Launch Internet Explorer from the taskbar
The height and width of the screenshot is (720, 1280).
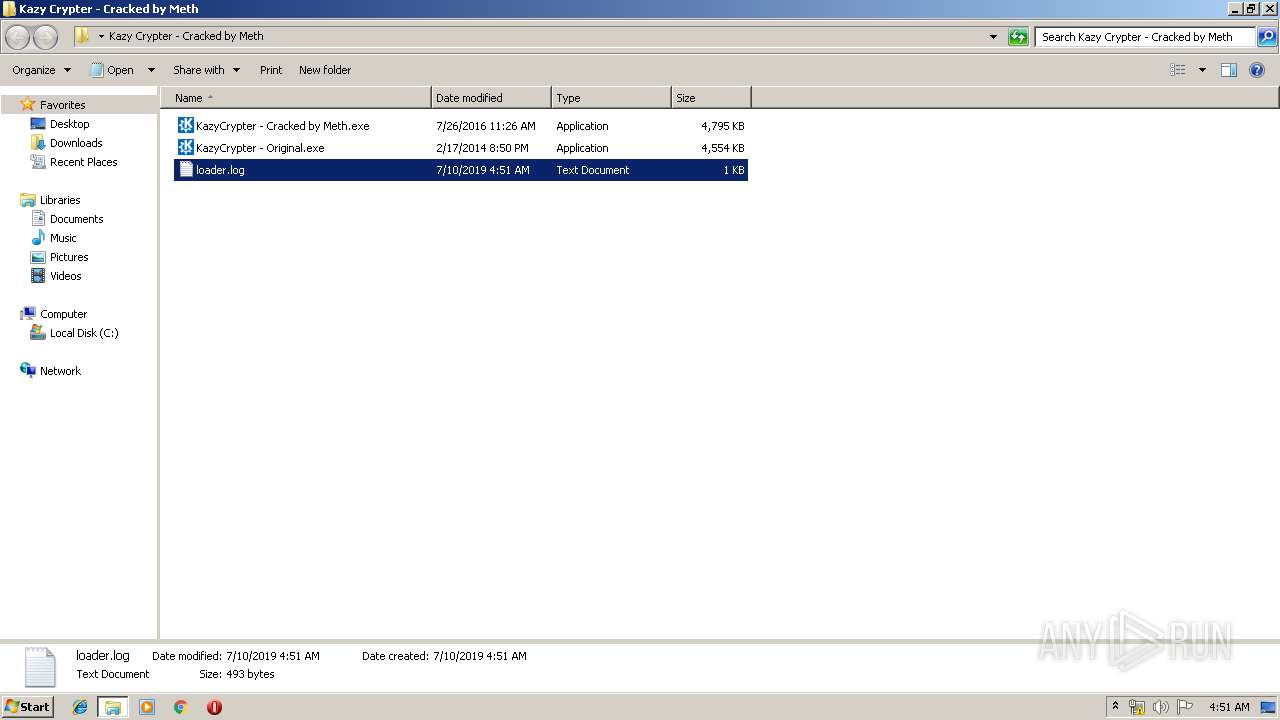coord(80,707)
